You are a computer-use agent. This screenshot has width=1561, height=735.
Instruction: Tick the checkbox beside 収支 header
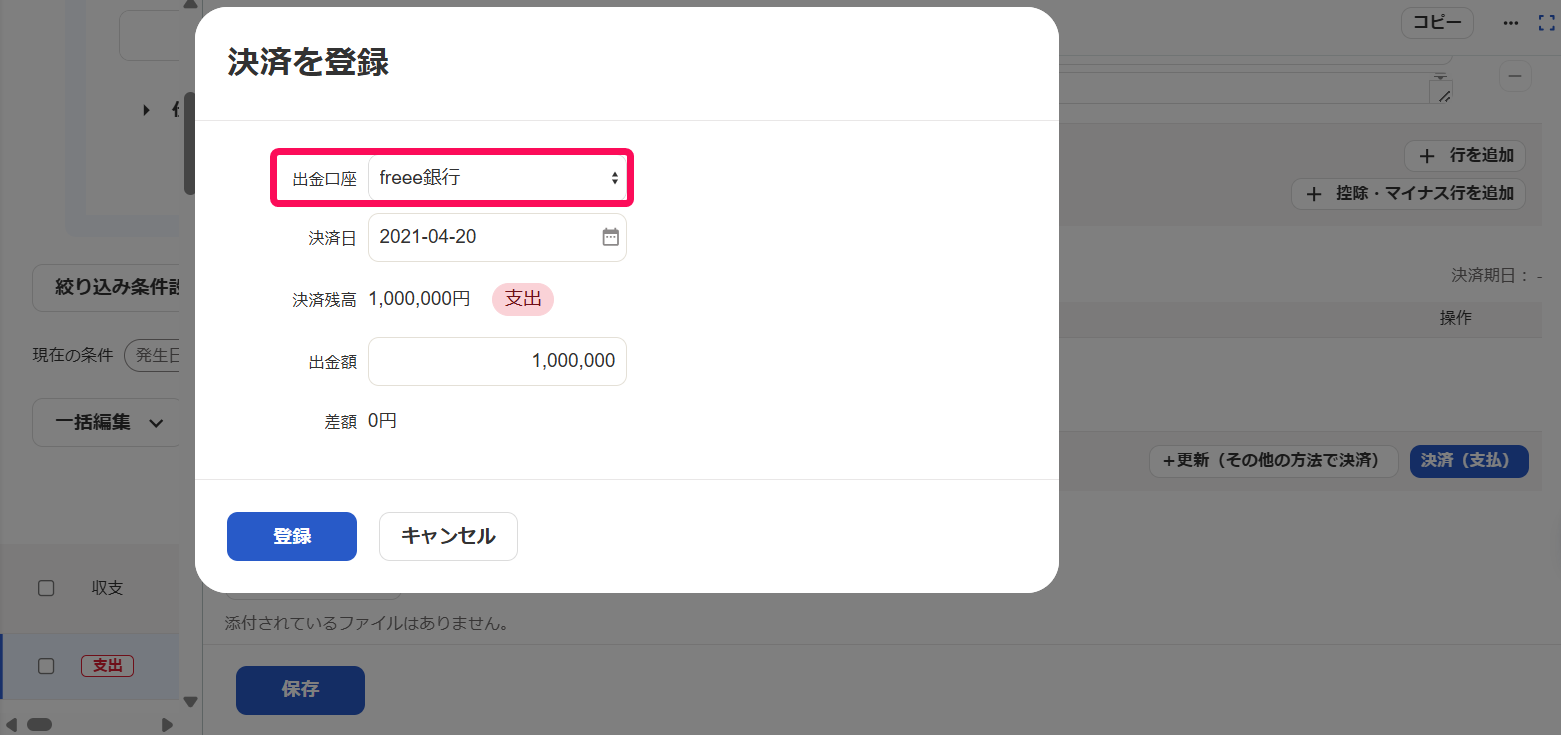click(x=46, y=588)
